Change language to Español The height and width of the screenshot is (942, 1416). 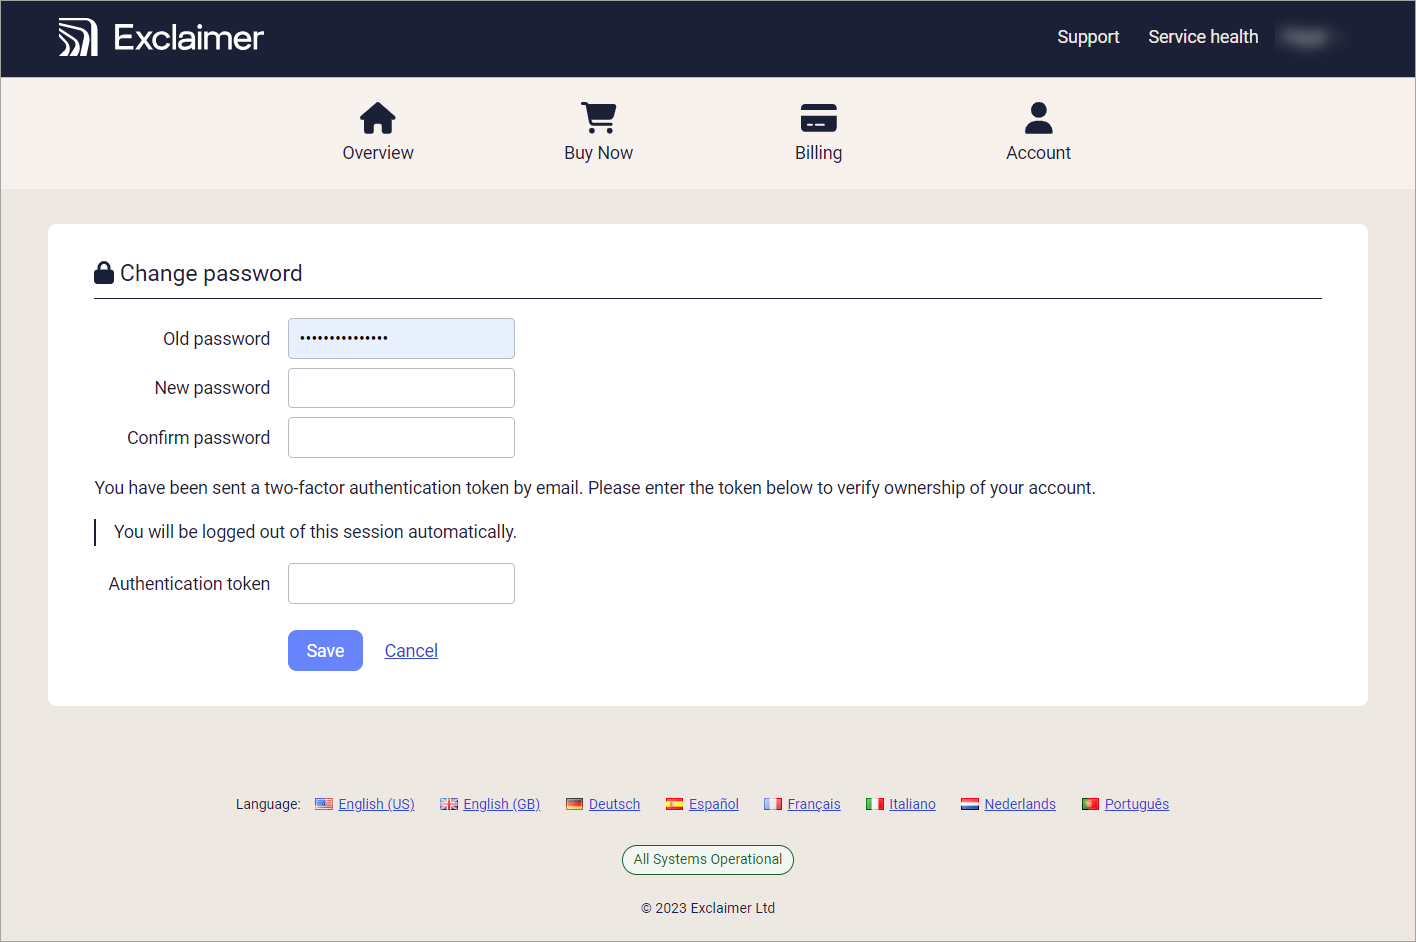[713, 804]
